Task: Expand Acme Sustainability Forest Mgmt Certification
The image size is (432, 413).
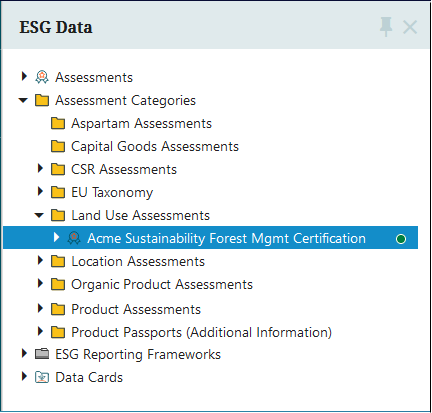Action: pos(57,237)
